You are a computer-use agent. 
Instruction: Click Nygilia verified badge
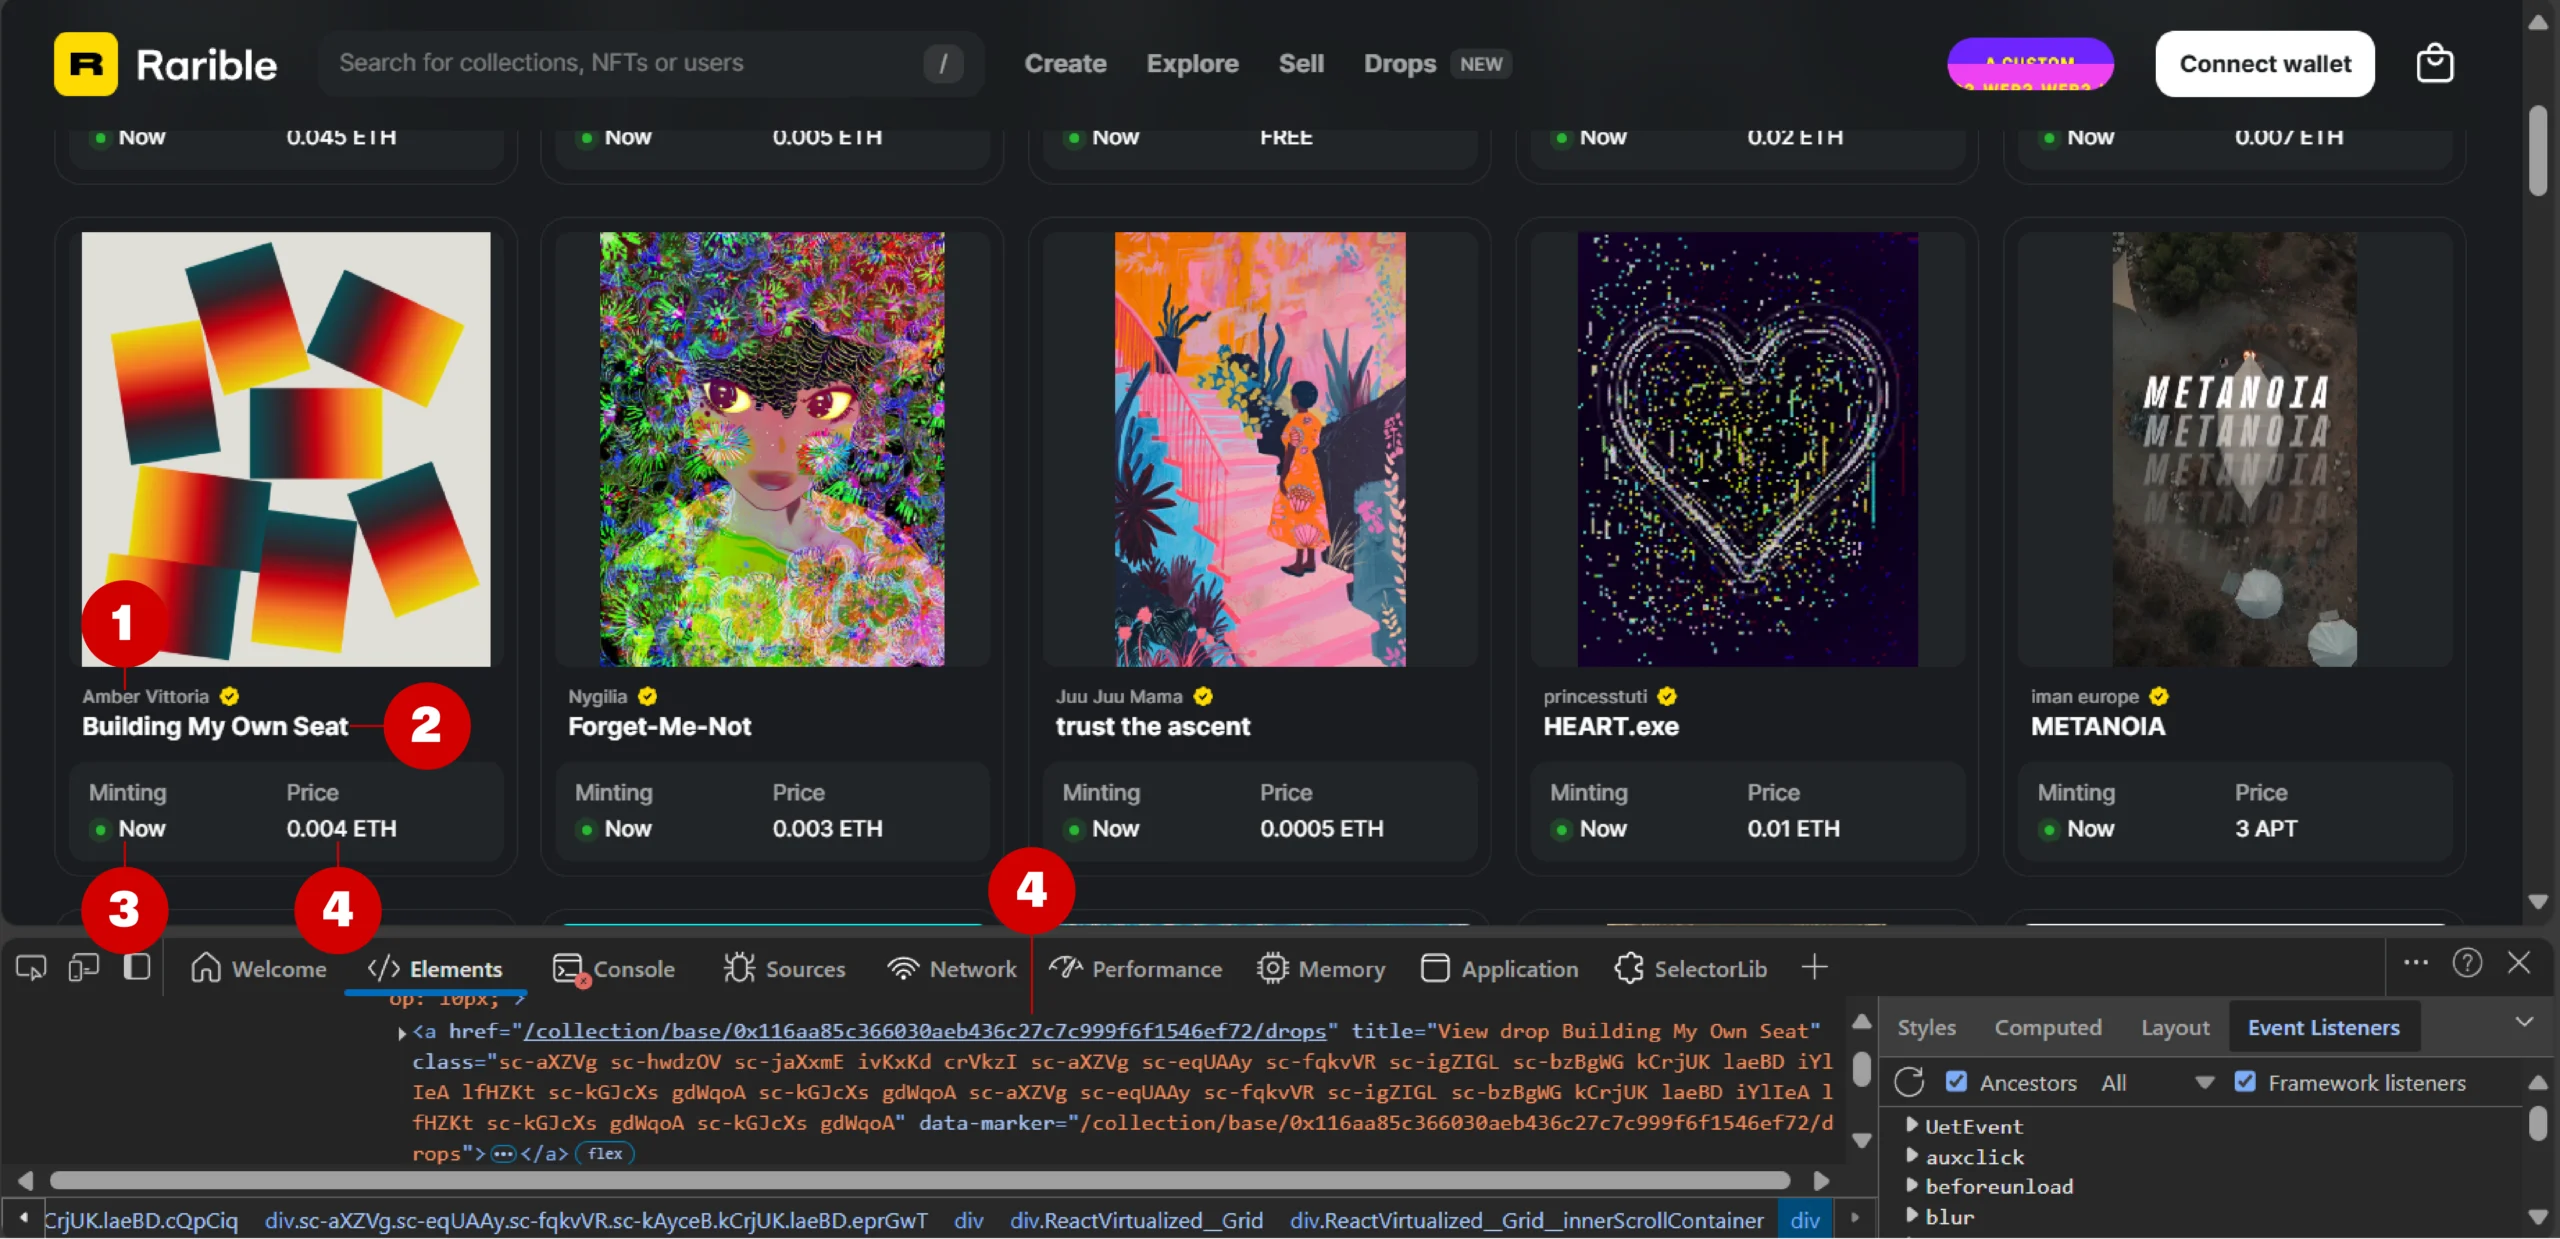pyautogui.click(x=647, y=696)
